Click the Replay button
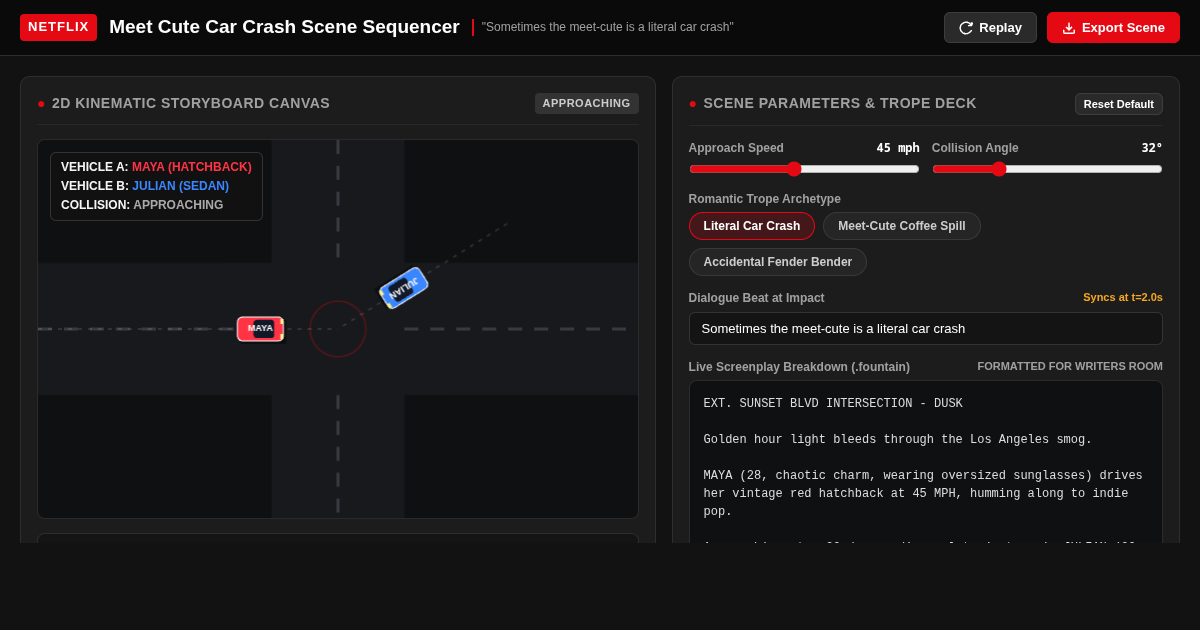This screenshot has width=1200, height=630. pos(990,28)
